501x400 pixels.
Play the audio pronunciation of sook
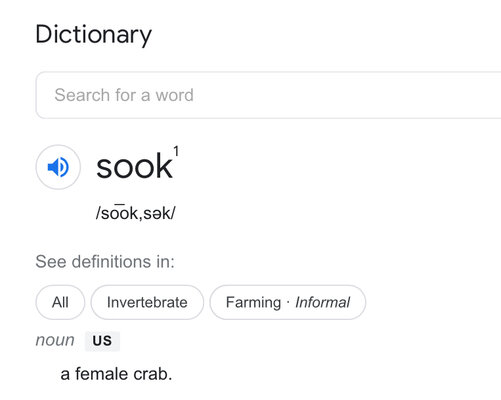tap(58, 167)
